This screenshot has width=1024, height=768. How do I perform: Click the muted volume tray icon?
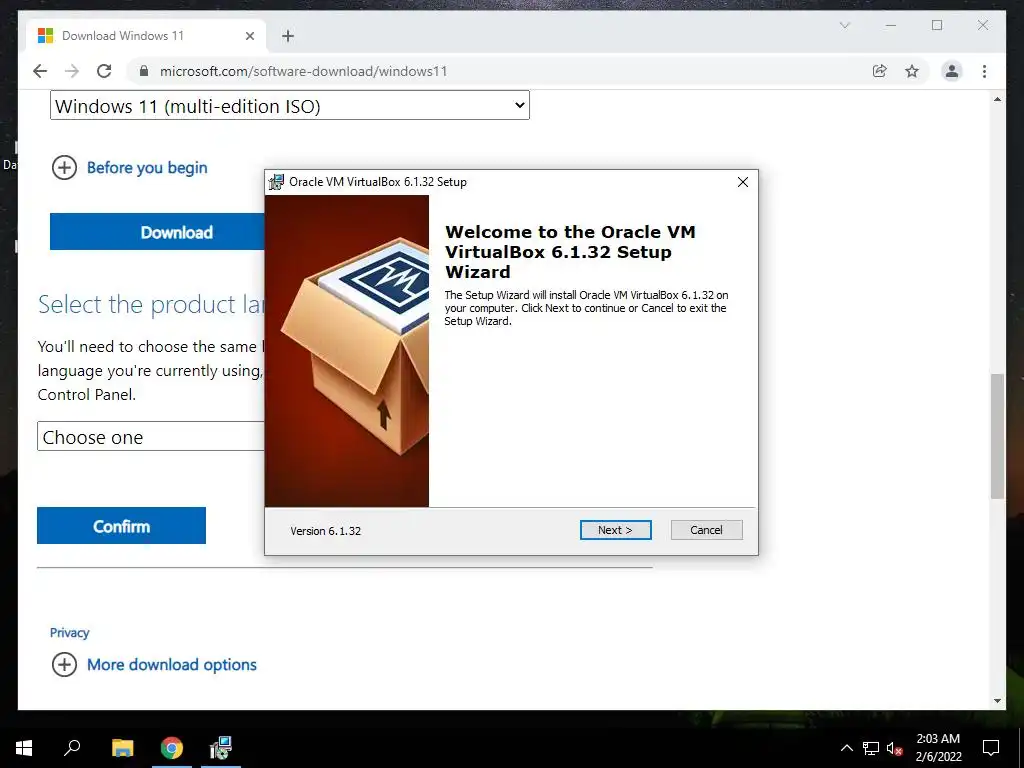tap(895, 748)
